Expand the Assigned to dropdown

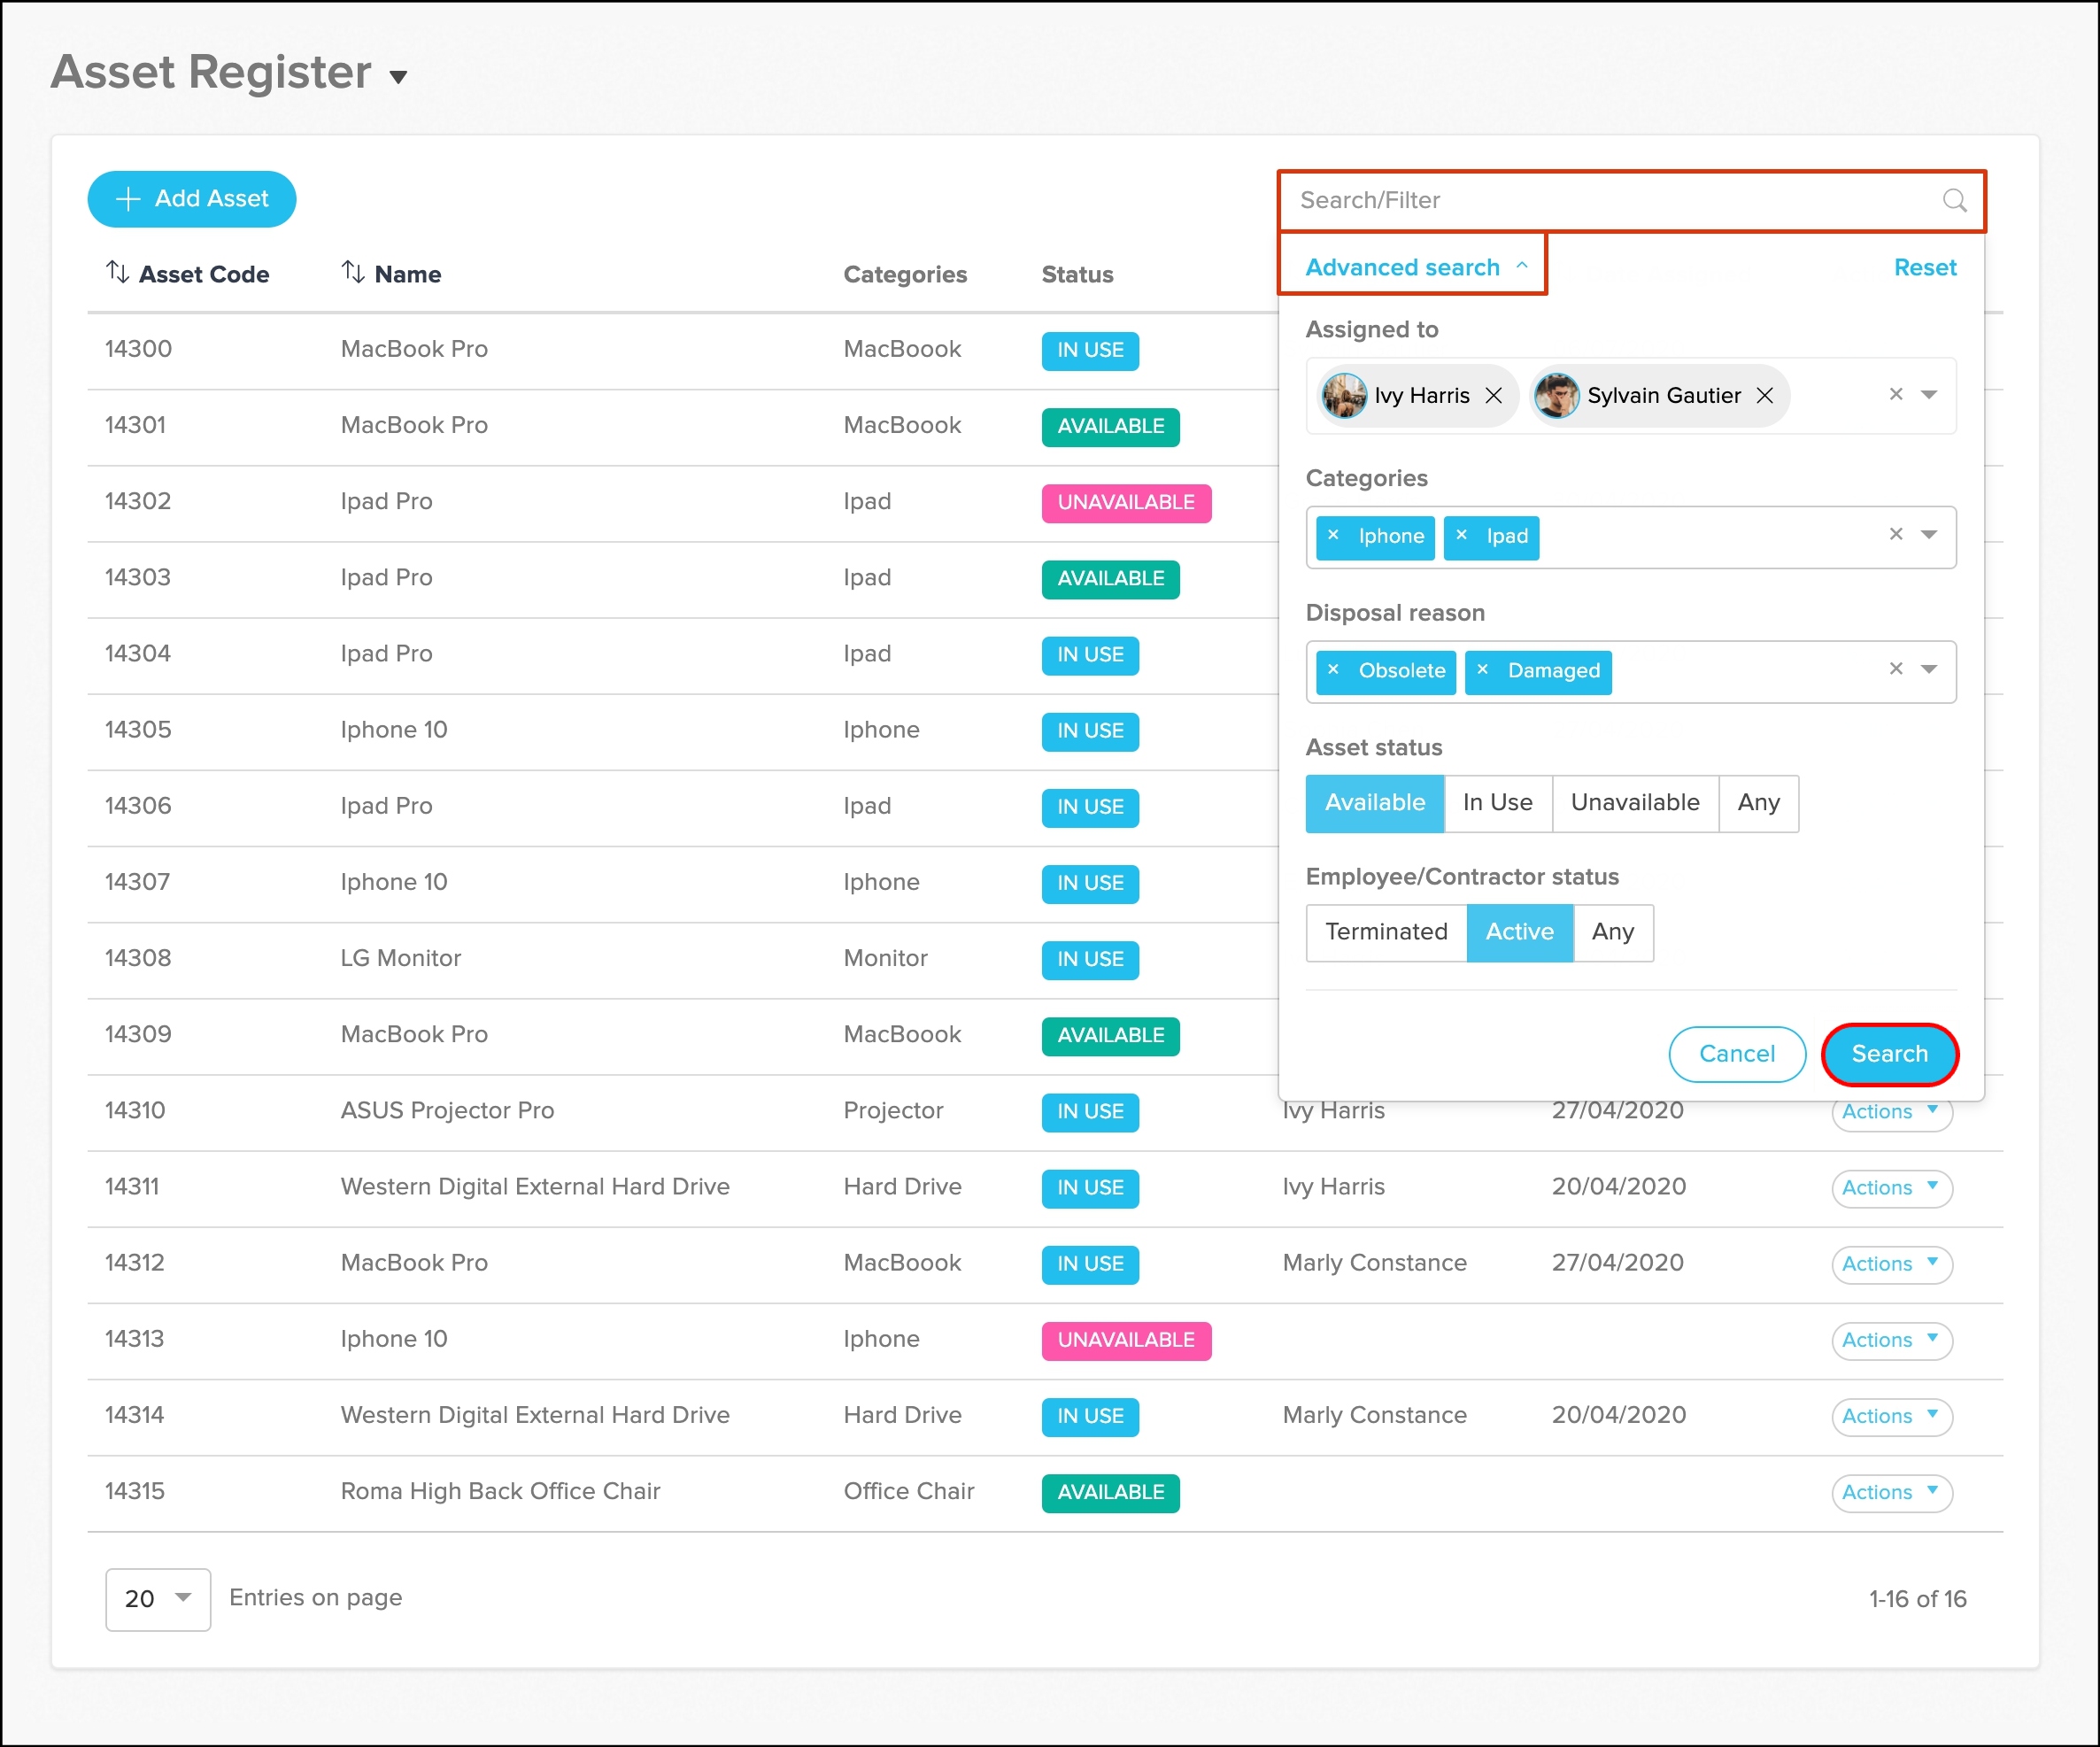(x=1929, y=394)
